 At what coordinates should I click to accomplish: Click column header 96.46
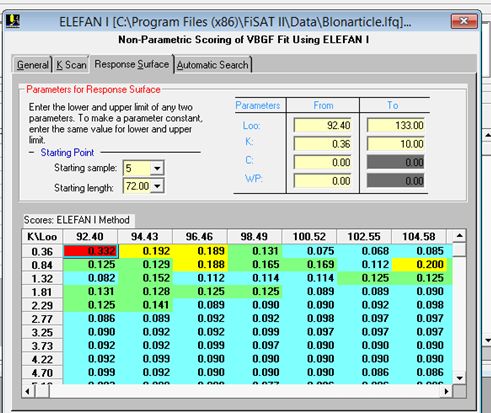(199, 237)
